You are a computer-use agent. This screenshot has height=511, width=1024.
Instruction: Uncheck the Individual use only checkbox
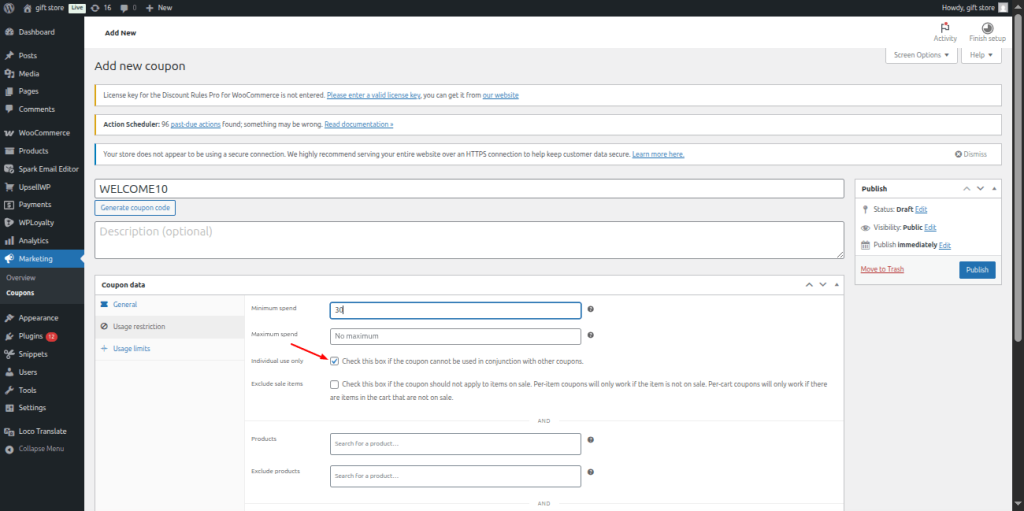pyautogui.click(x=334, y=361)
